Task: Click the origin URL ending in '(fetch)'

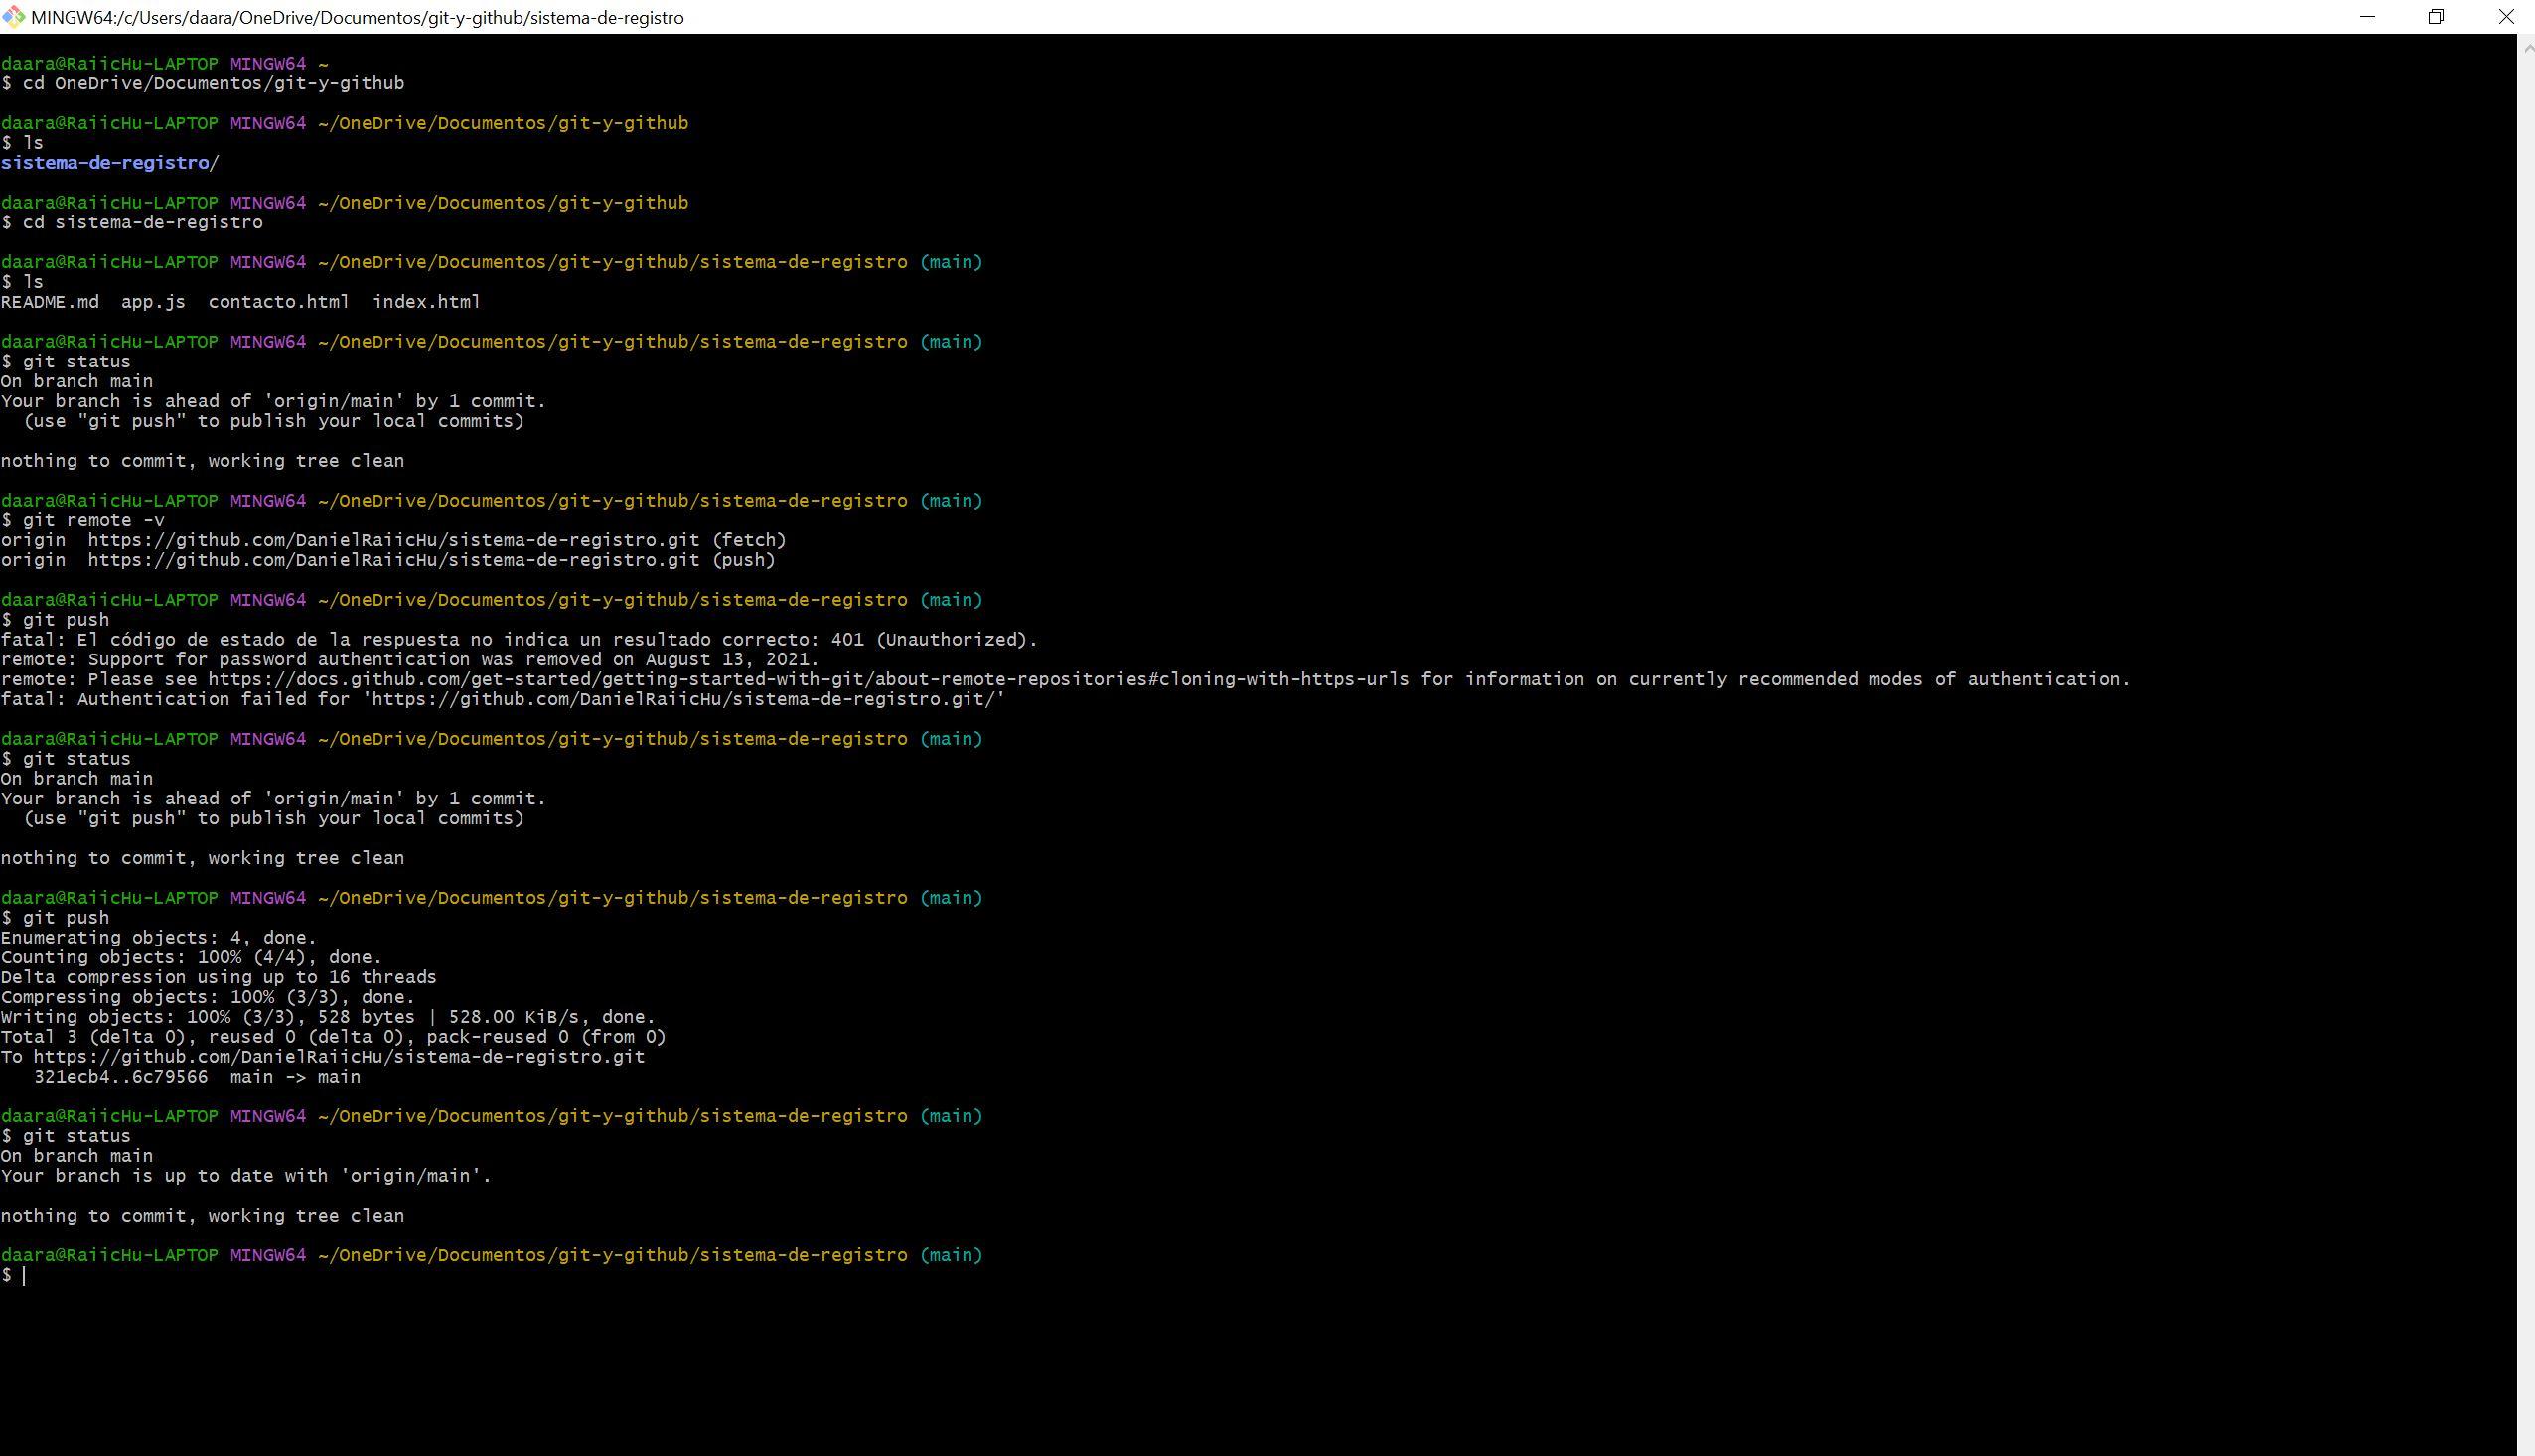Action: pos(437,540)
